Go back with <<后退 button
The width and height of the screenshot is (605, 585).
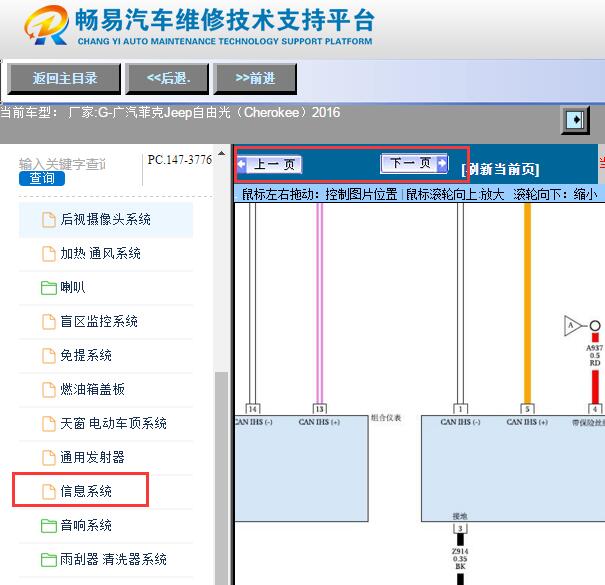[167, 79]
